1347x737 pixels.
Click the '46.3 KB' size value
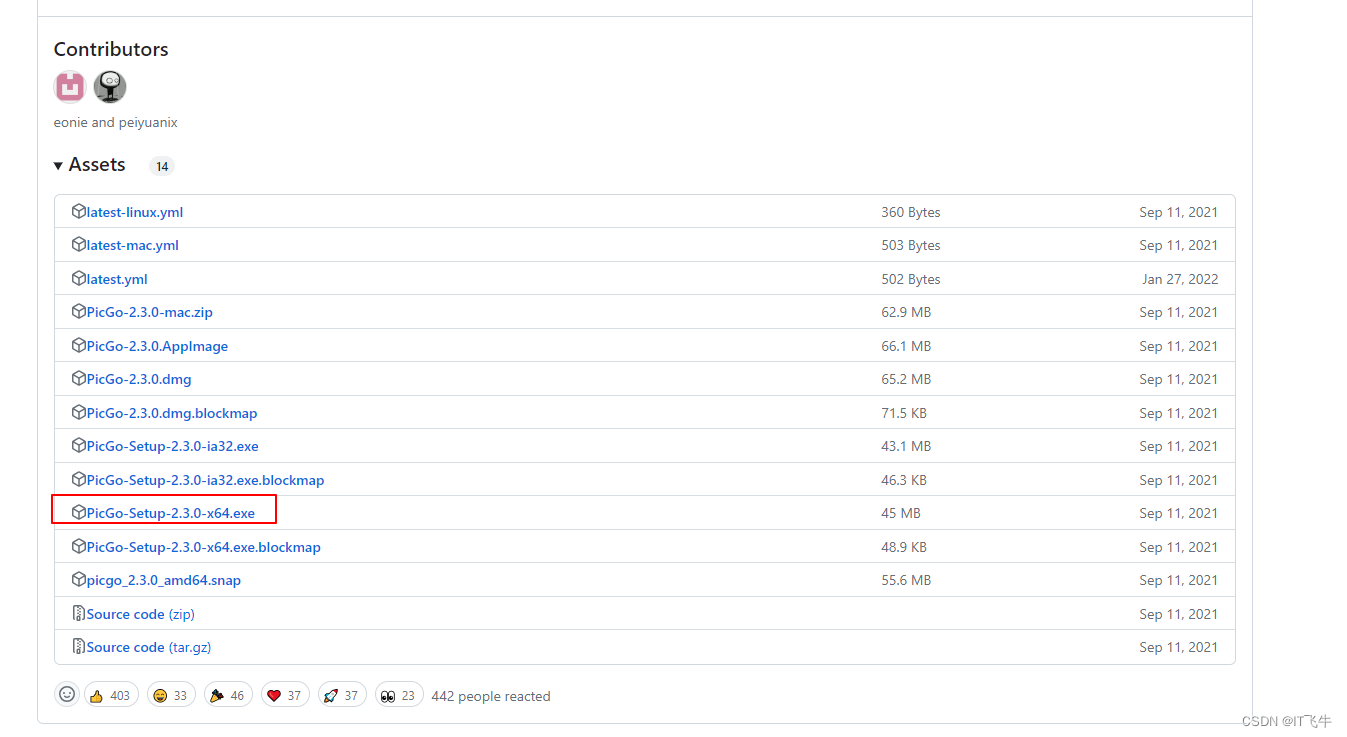(x=904, y=480)
